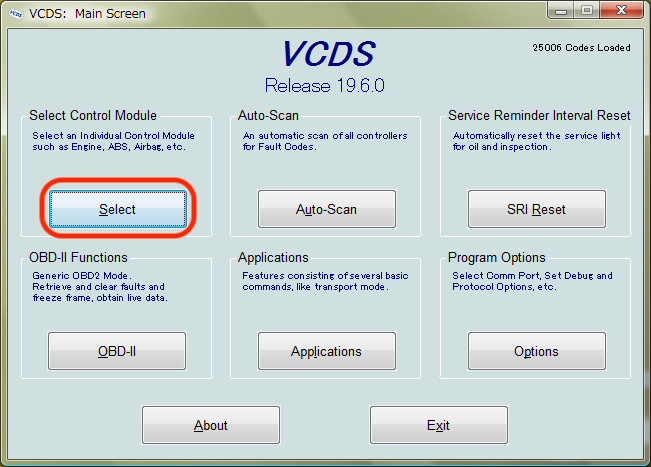The width and height of the screenshot is (651, 467).
Task: Click the 'Auto-Scan' group heading label
Action: click(268, 115)
